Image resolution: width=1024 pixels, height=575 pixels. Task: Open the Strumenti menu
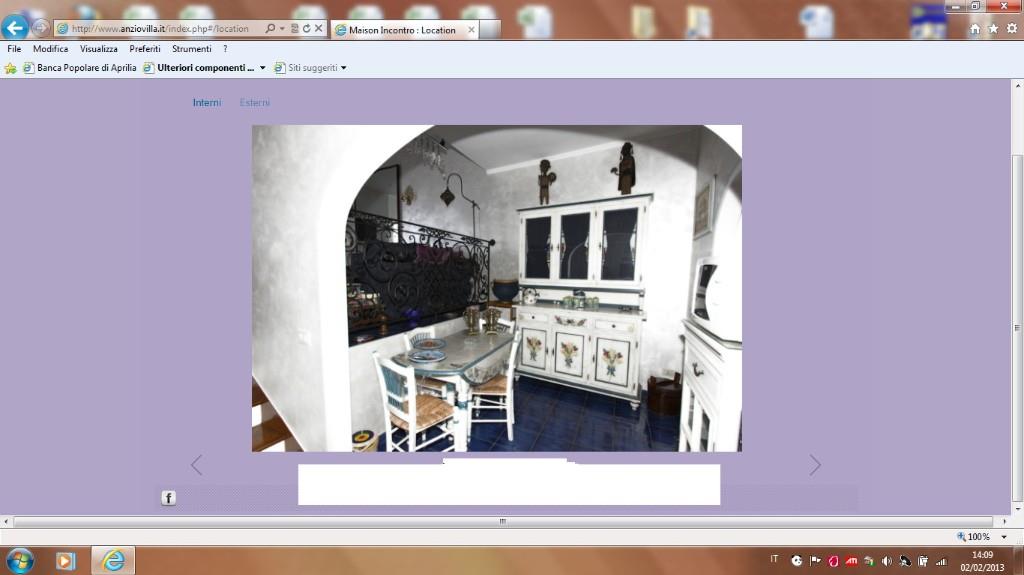(191, 48)
